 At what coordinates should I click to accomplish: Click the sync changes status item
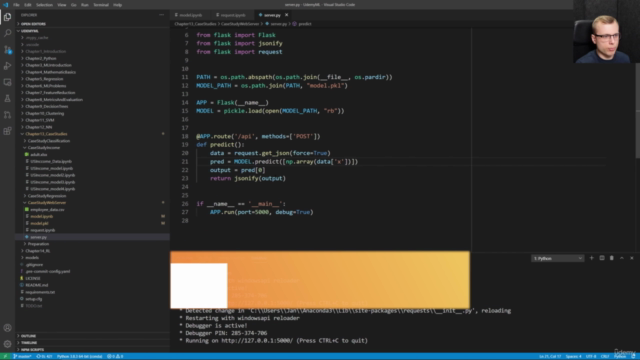44,356
